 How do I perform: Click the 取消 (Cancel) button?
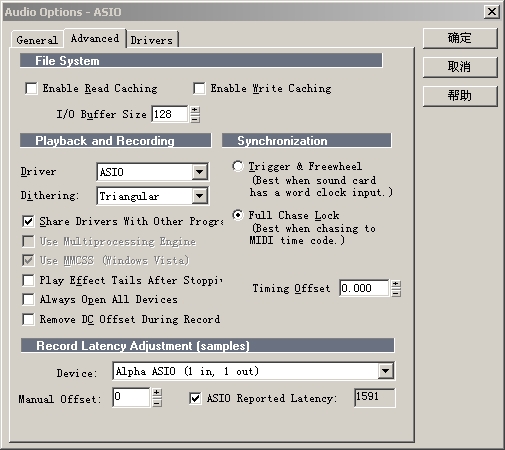tap(460, 67)
